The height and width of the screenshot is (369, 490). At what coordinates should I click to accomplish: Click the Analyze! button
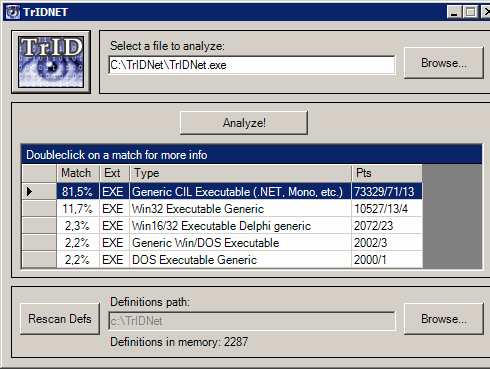pyautogui.click(x=244, y=123)
